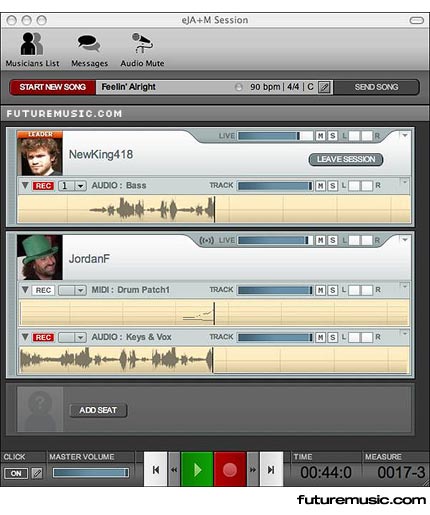Arm REC on the Drum Patch1 track
The width and height of the screenshot is (430, 515).
click(x=43, y=290)
